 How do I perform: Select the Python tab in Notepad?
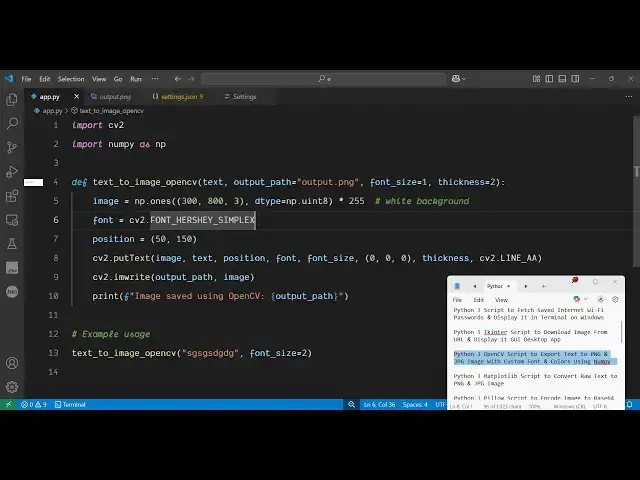tap(498, 286)
